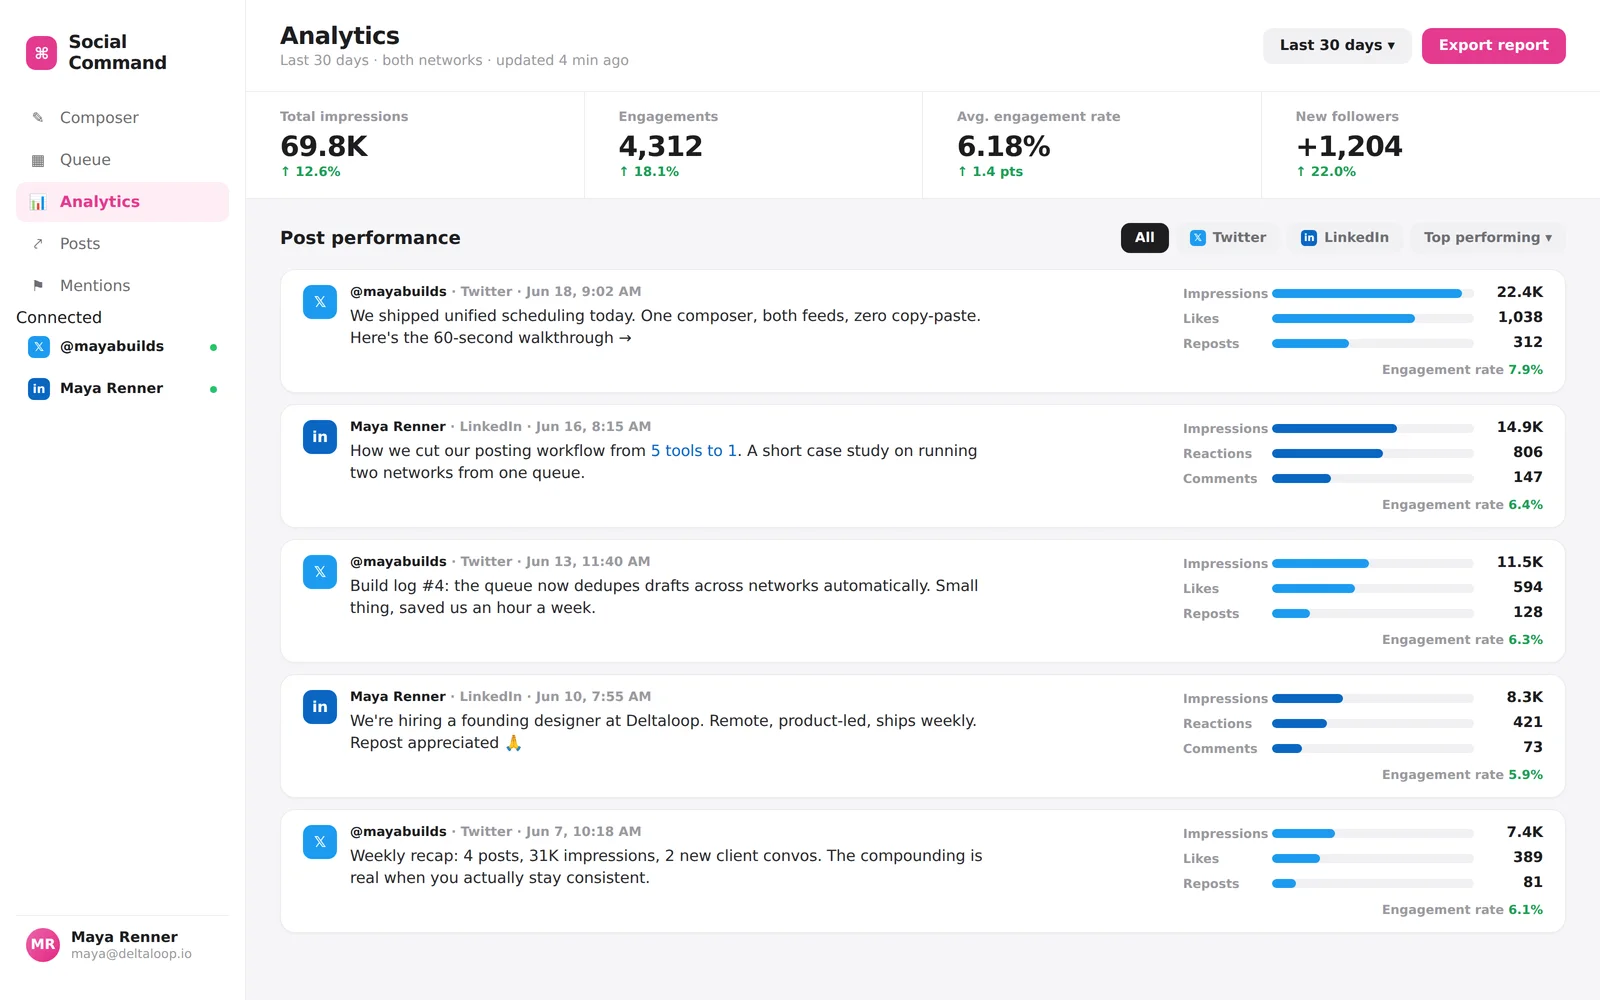Click LinkedIn icon on Jun 16 post

click(x=320, y=437)
